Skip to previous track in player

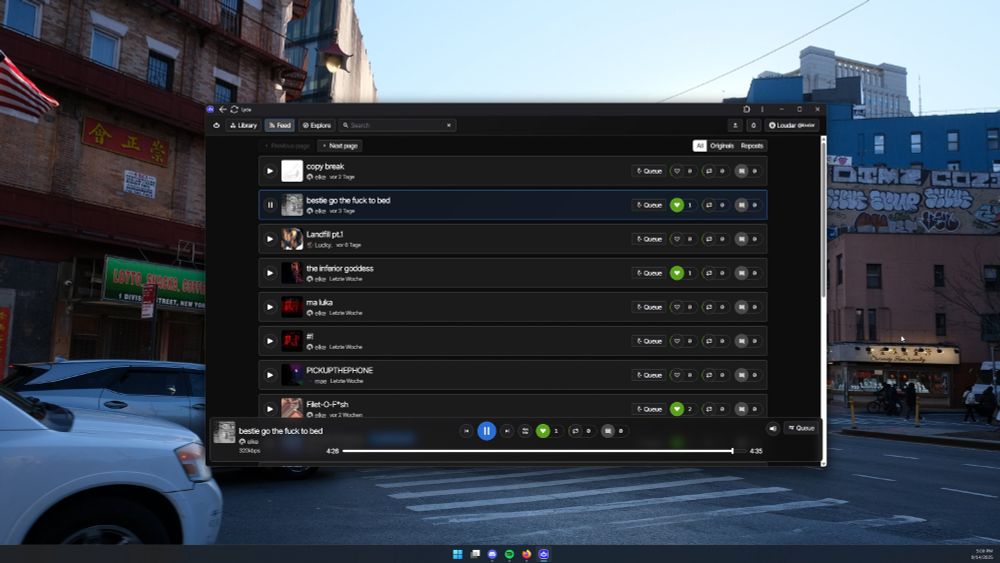(466, 431)
